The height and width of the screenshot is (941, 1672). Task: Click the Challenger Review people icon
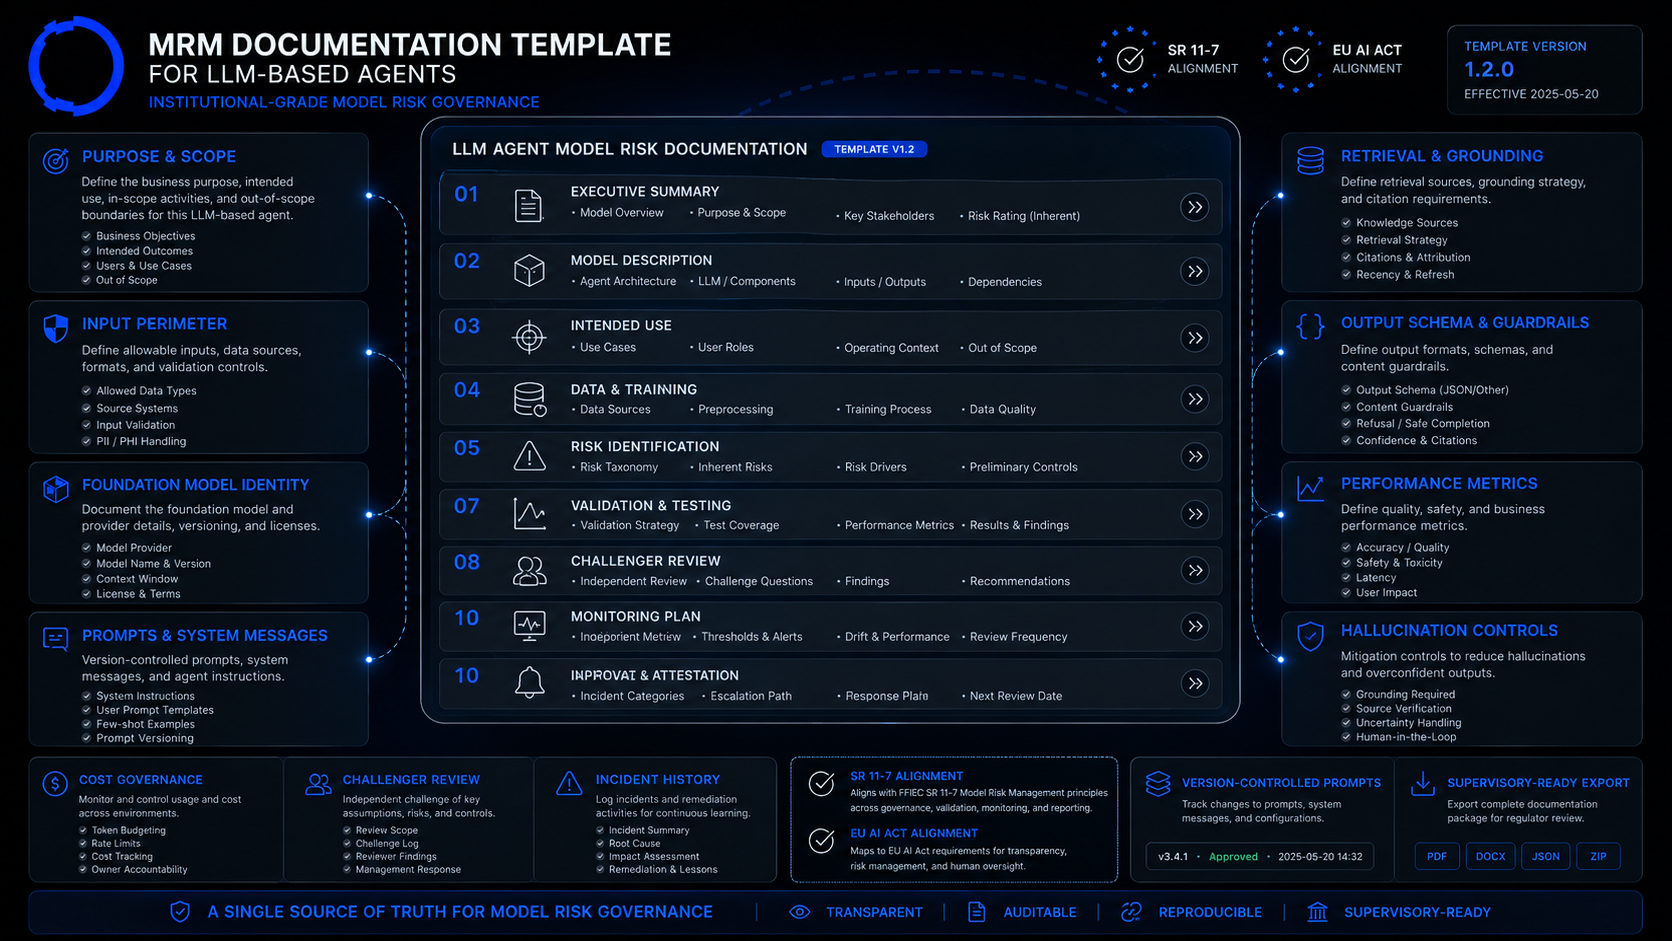[529, 571]
